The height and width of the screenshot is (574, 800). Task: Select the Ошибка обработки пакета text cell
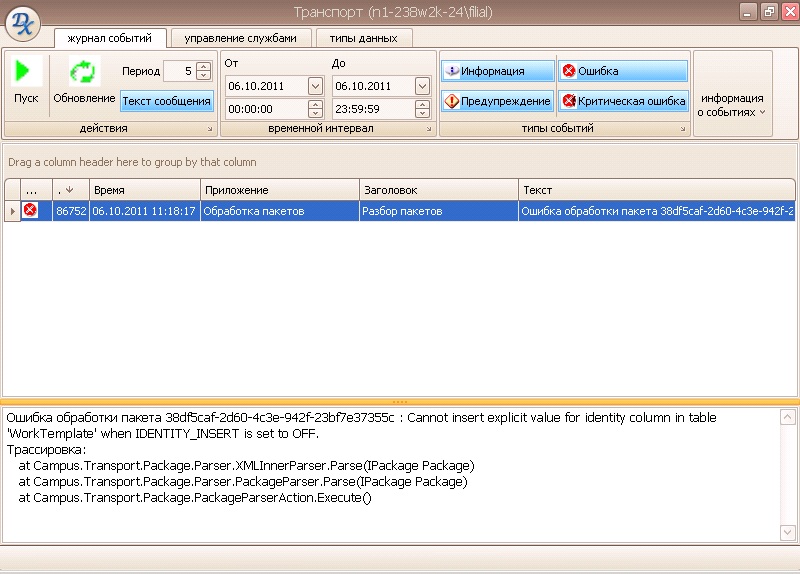tap(657, 211)
